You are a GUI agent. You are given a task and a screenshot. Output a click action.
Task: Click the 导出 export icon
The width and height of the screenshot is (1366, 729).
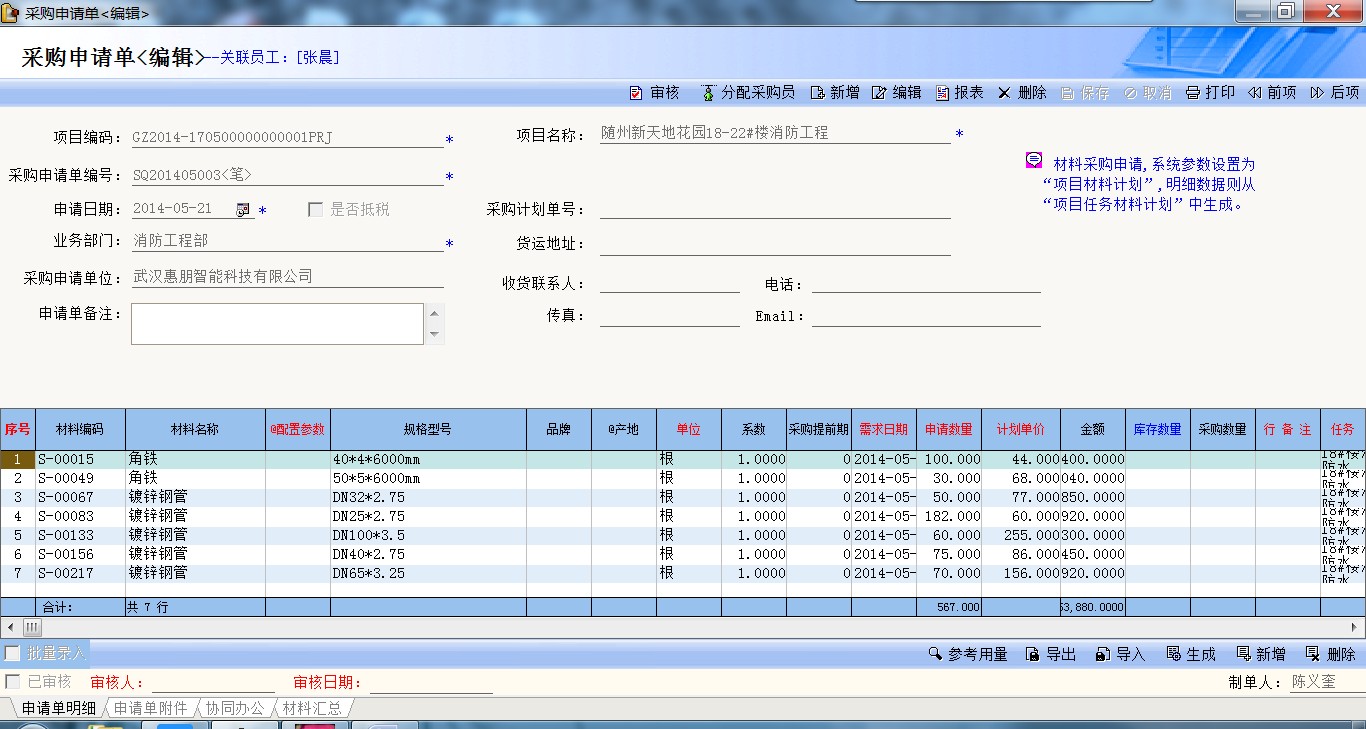coord(1033,654)
